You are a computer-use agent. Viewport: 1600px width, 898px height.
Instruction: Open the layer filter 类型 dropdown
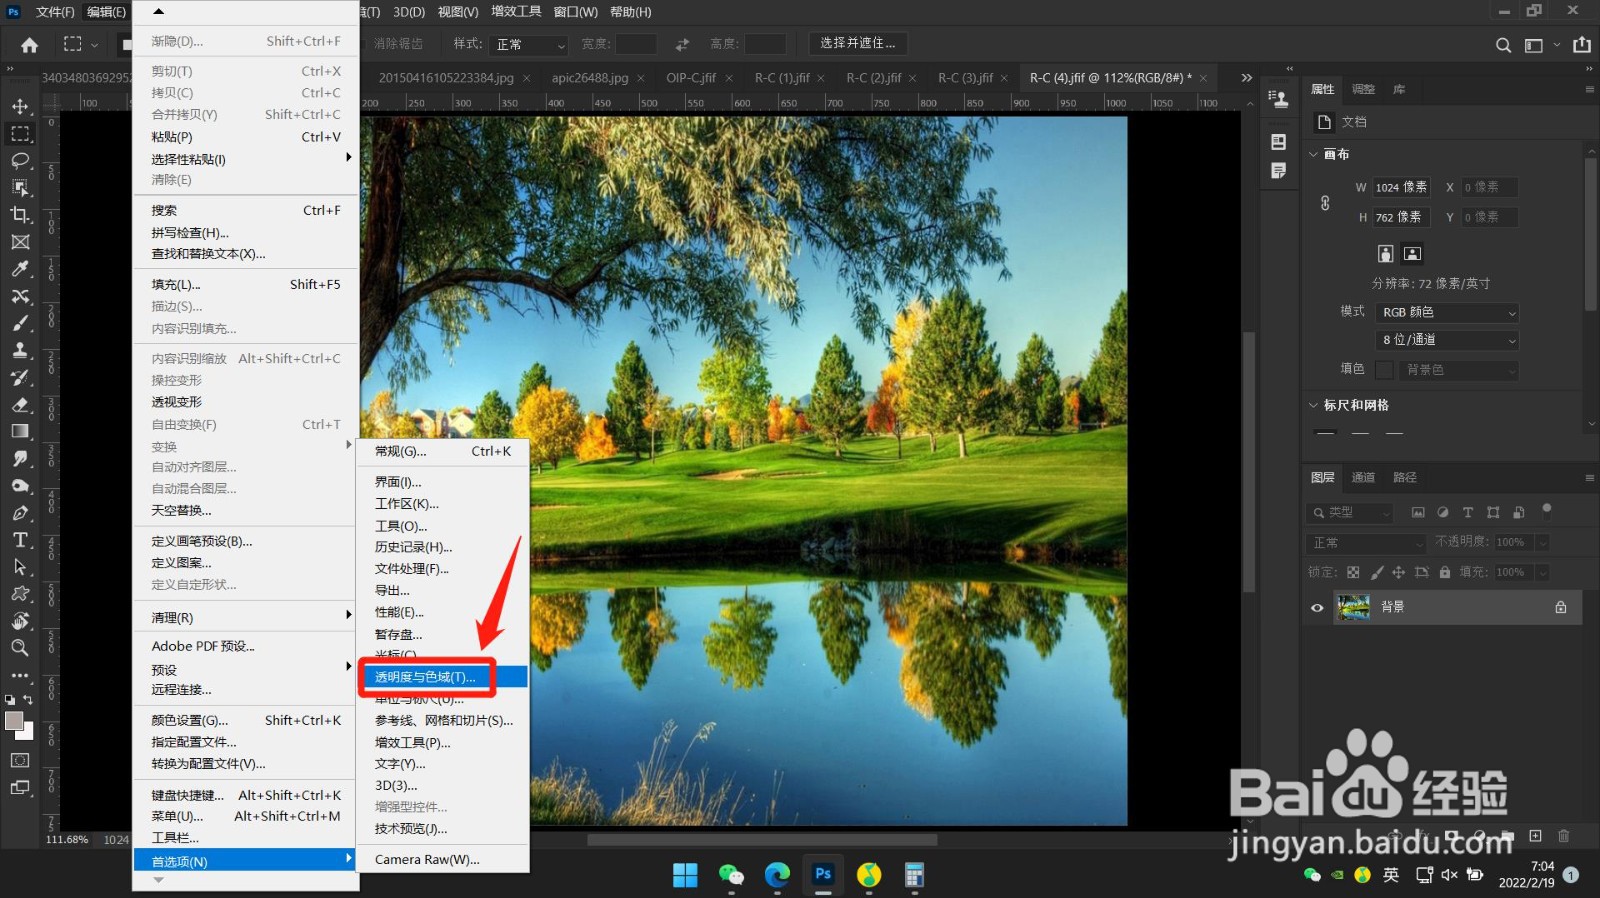coord(1351,512)
